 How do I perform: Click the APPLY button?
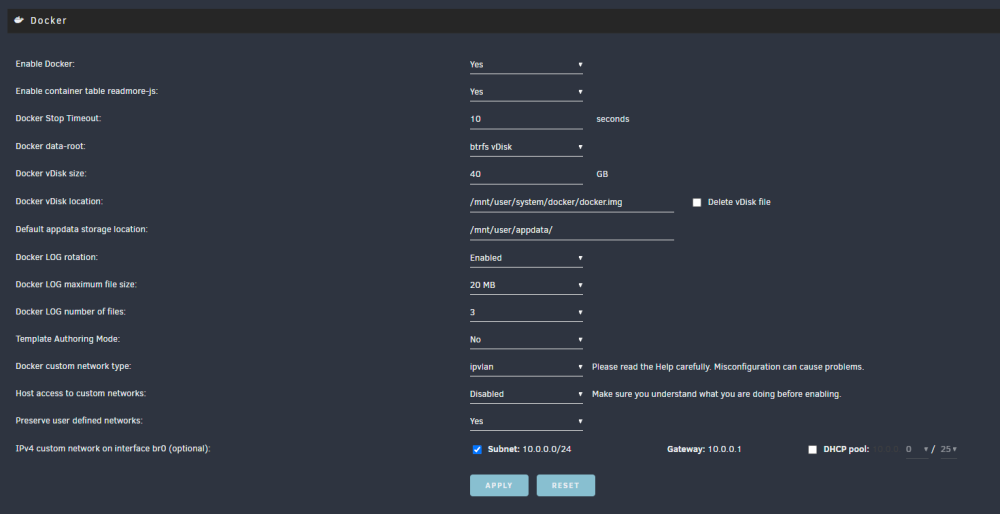coord(499,485)
